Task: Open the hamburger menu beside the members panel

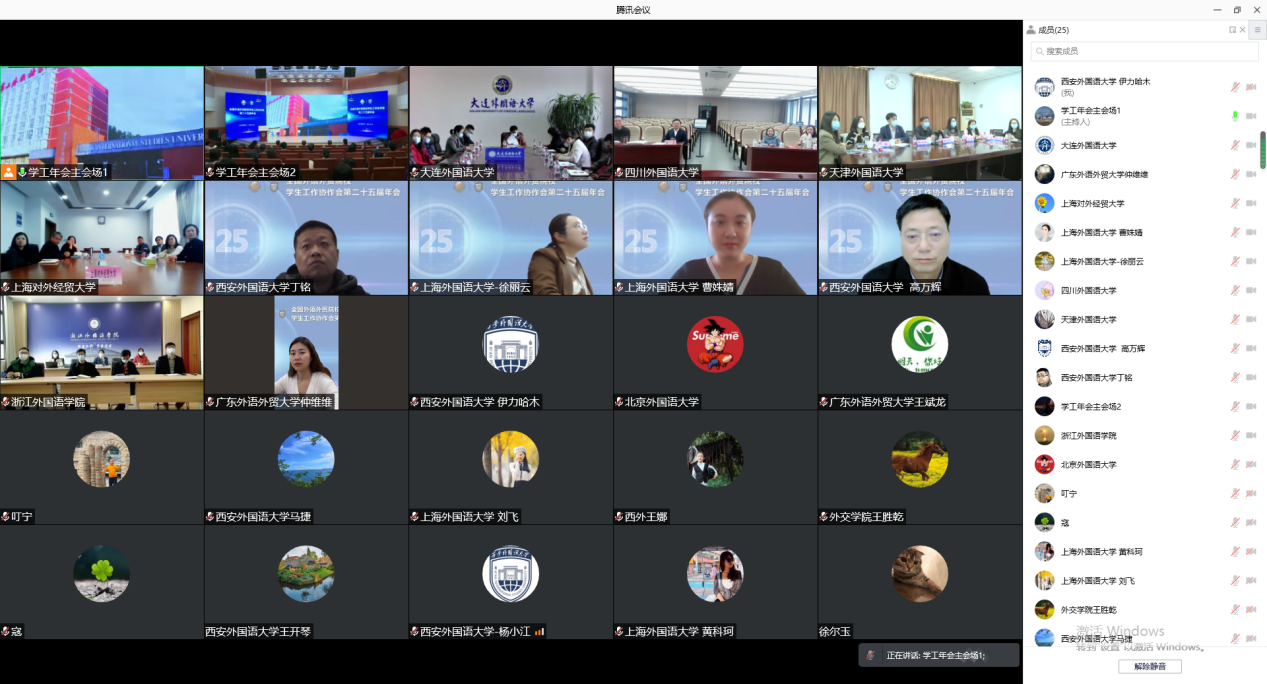Action: pyautogui.click(x=1258, y=30)
